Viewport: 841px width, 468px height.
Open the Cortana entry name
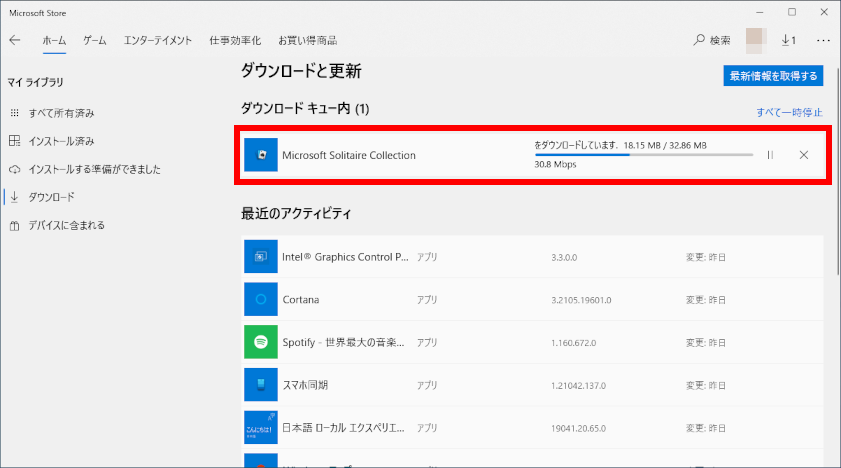300,300
